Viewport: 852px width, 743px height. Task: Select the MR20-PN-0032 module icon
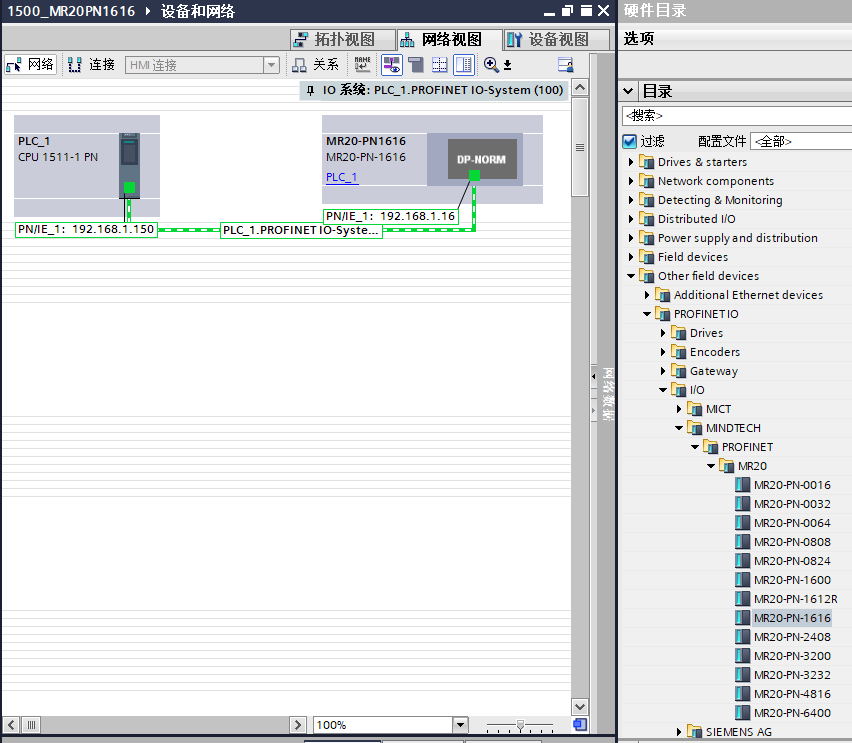pyautogui.click(x=742, y=504)
